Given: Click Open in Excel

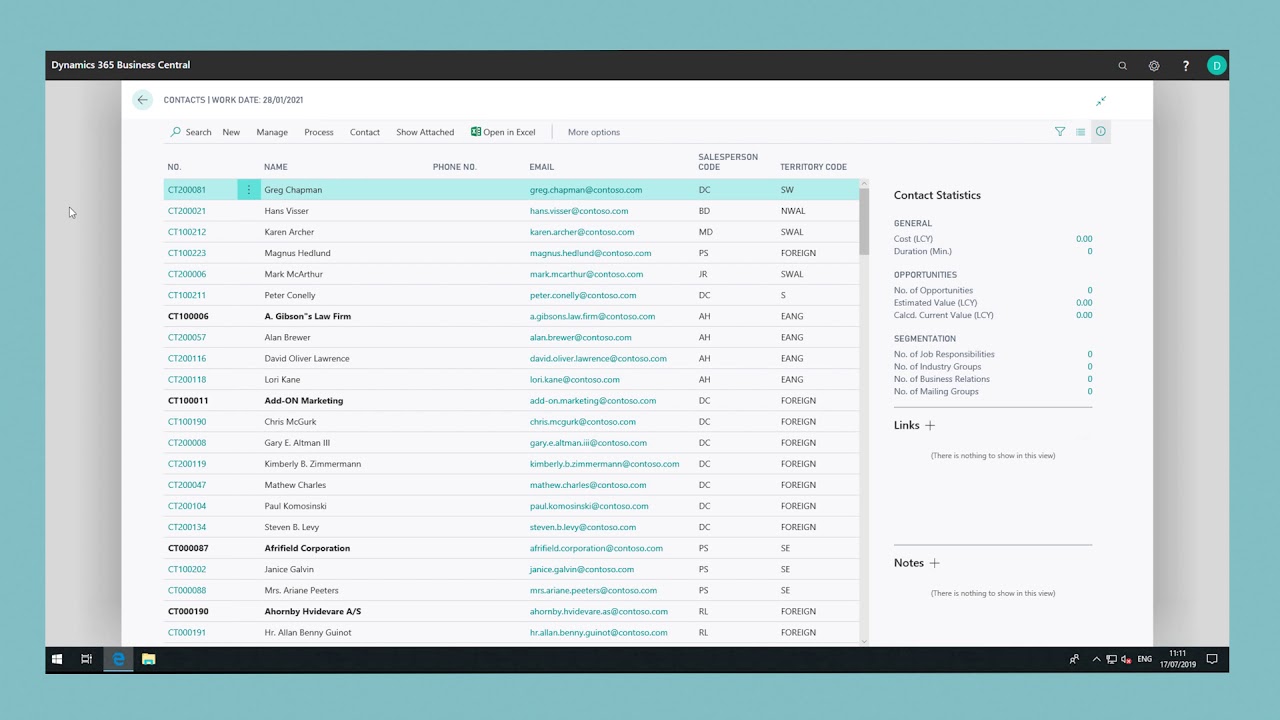Looking at the screenshot, I should pos(503,132).
